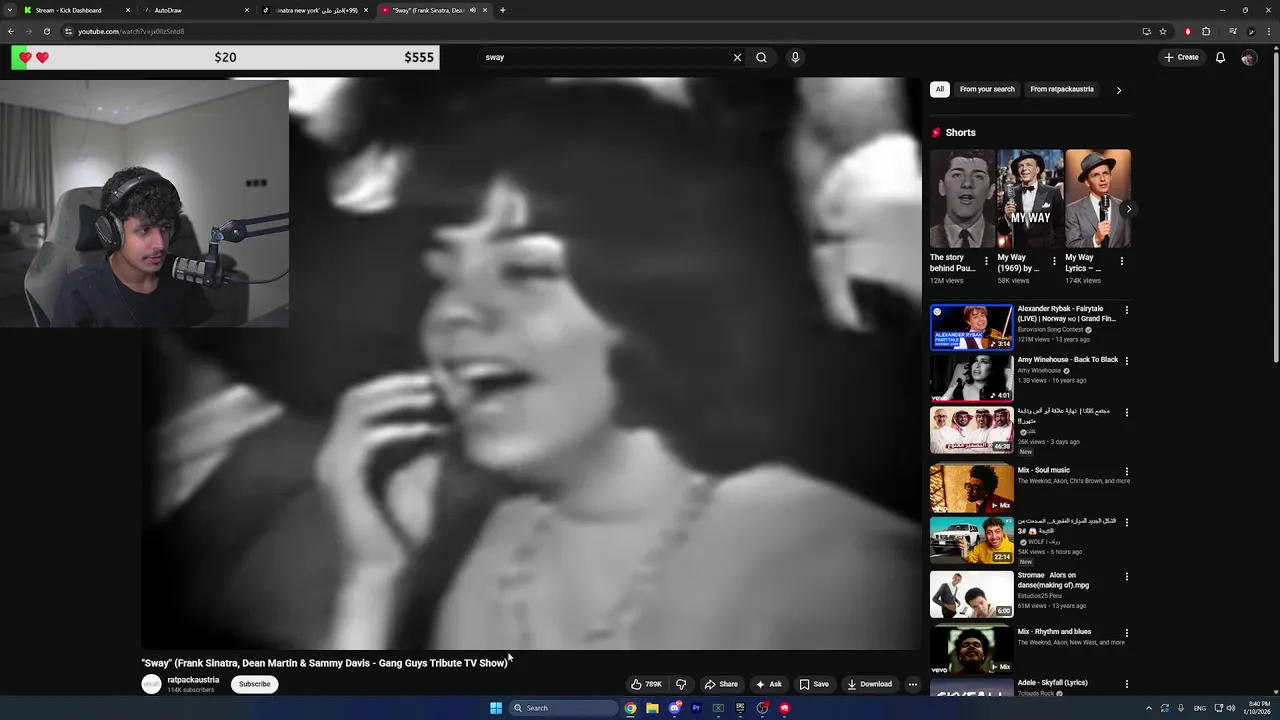
Task: Show hidden system tray icons
Action: click(1148, 708)
